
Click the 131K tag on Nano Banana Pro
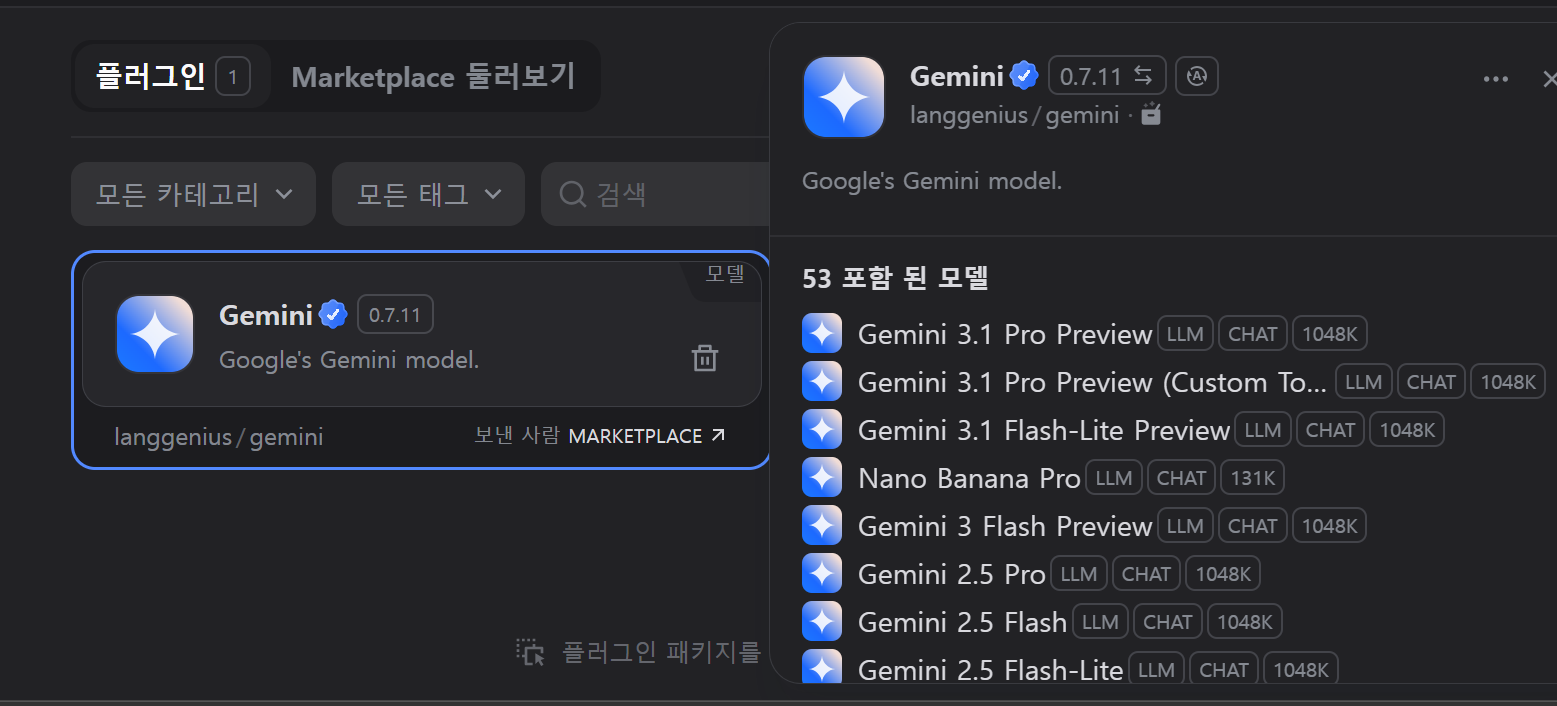pos(1253,478)
